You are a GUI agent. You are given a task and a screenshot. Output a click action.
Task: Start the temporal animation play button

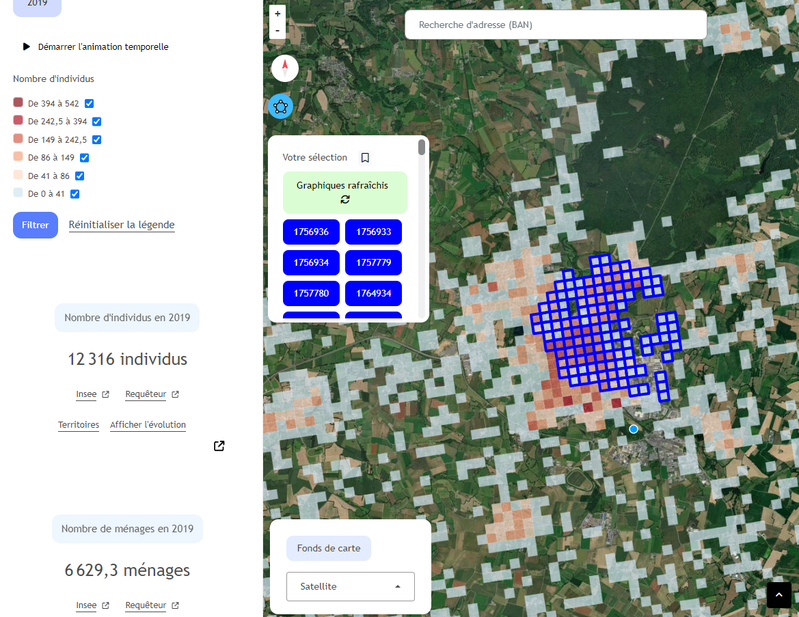[x=27, y=47]
